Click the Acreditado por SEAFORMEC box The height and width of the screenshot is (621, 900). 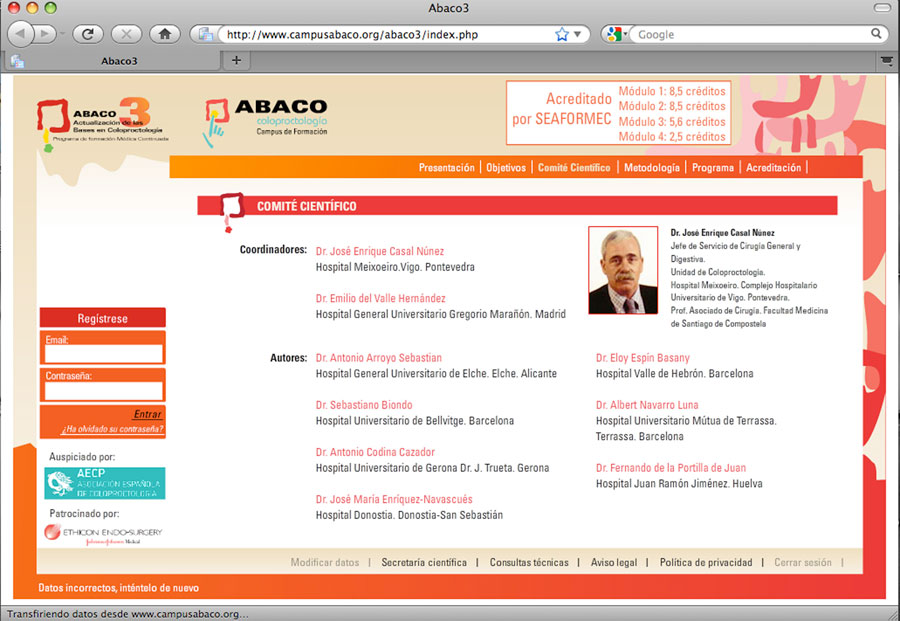click(618, 112)
